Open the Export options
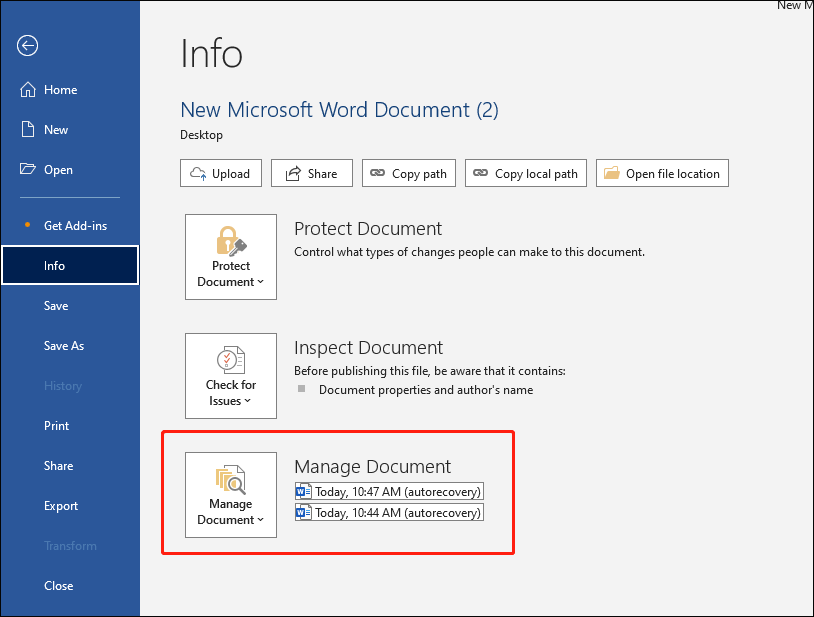The width and height of the screenshot is (814, 617). 70,505
